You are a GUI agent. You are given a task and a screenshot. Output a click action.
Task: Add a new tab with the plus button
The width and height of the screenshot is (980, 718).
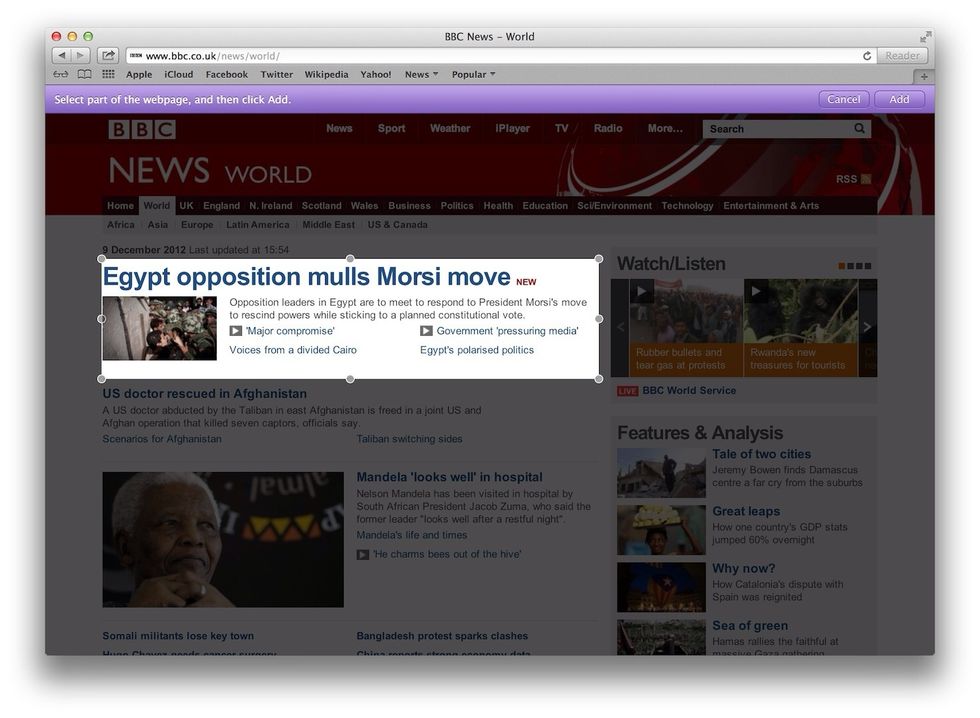point(924,76)
